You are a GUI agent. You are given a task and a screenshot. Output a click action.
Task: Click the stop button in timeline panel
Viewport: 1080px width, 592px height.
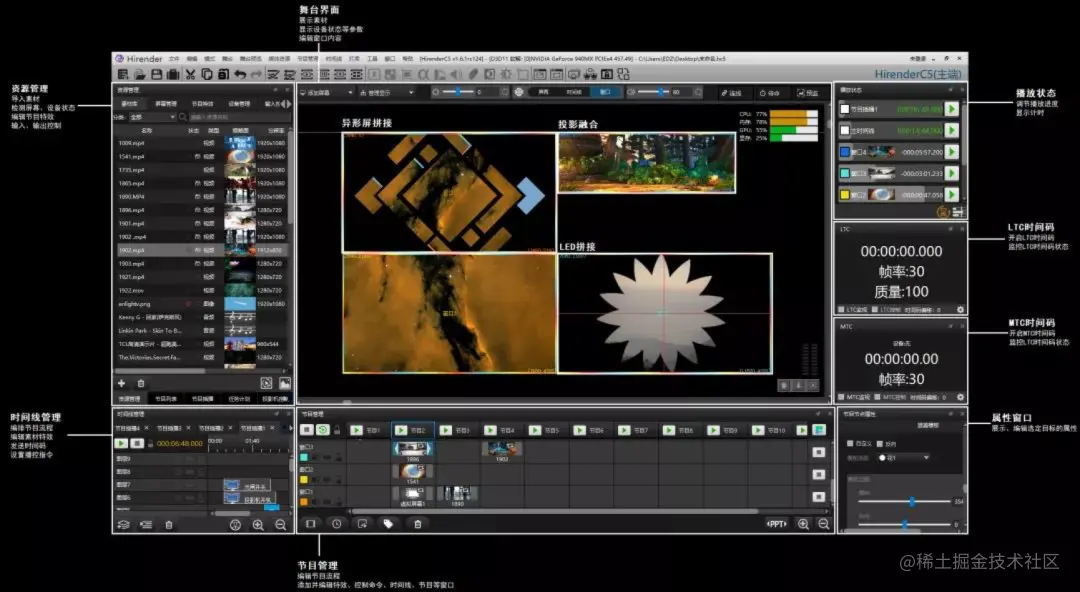[137, 444]
